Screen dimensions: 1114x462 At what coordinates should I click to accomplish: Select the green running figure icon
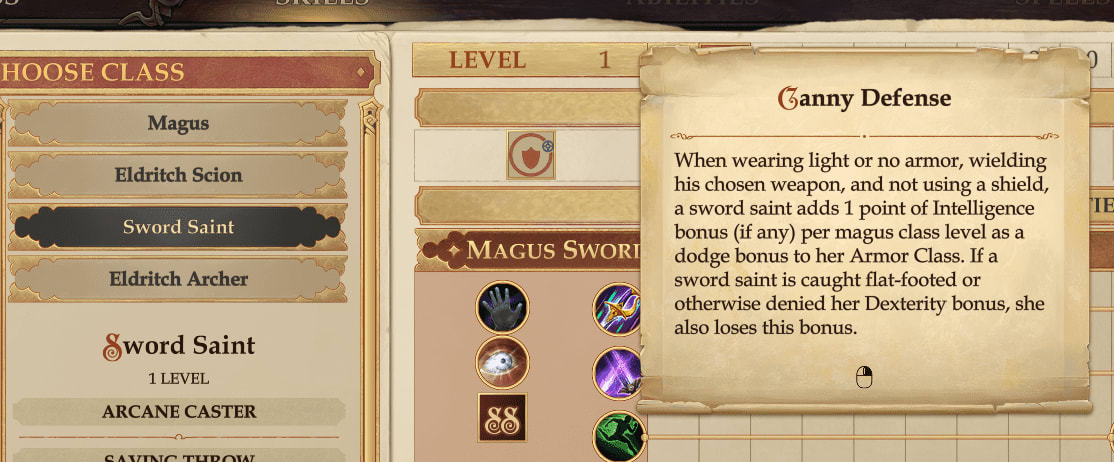click(618, 436)
